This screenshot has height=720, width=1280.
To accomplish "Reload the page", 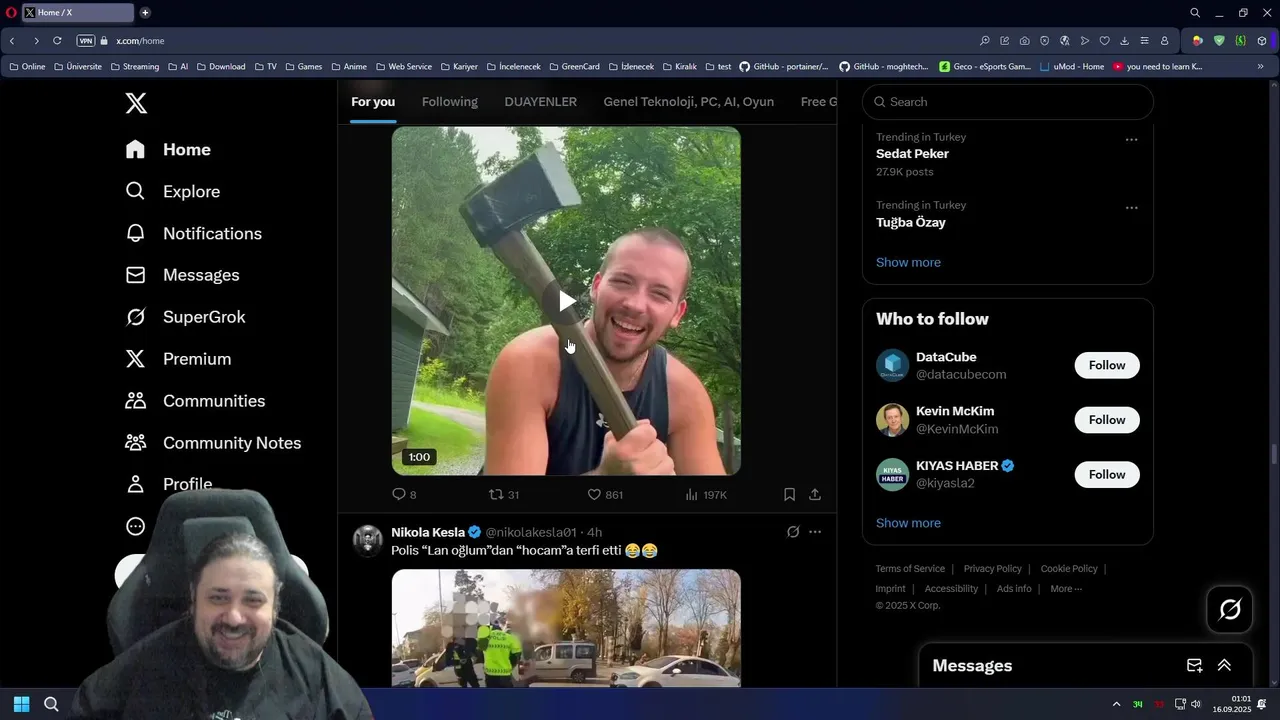I will coord(57,41).
